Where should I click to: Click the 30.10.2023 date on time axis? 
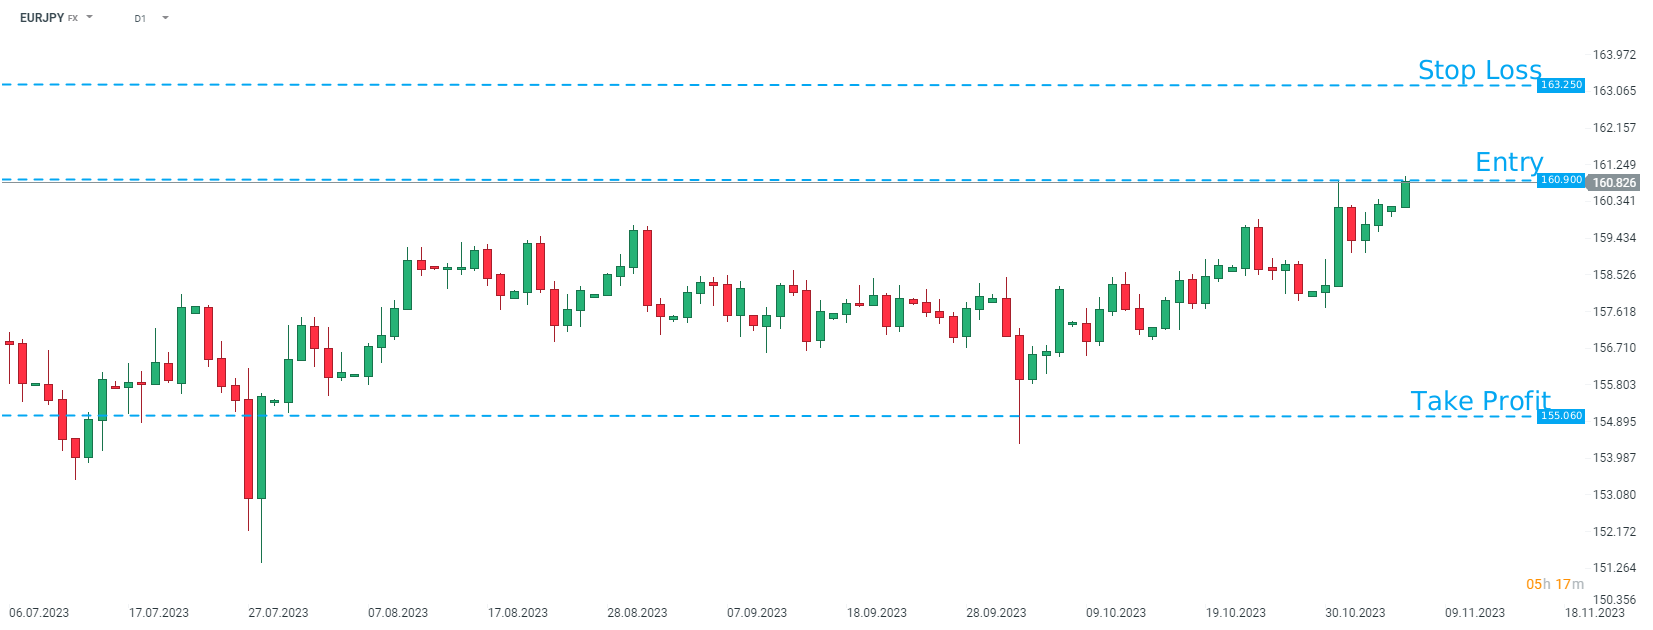(x=1355, y=613)
